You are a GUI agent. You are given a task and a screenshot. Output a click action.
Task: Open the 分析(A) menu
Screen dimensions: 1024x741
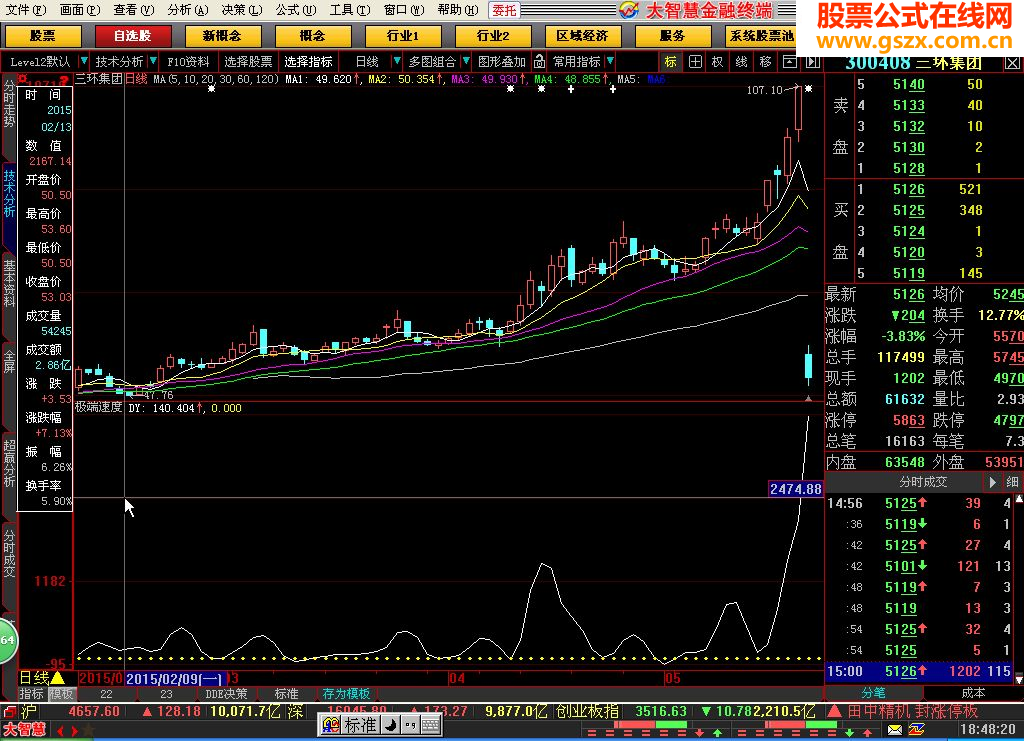187,9
